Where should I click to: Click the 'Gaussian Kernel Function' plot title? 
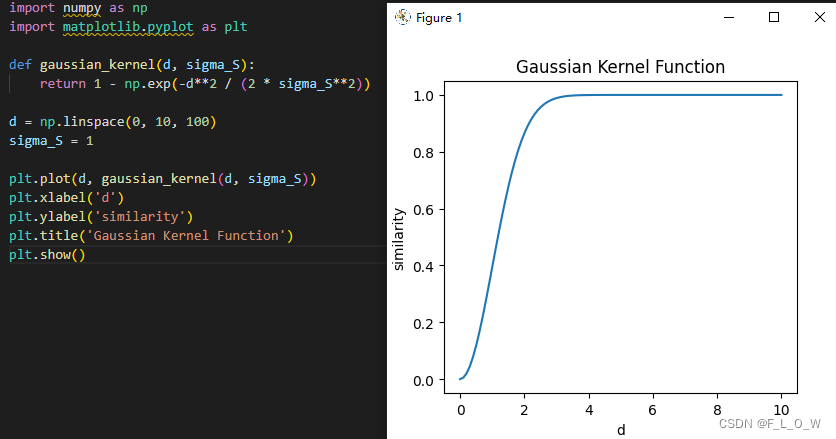coord(620,67)
